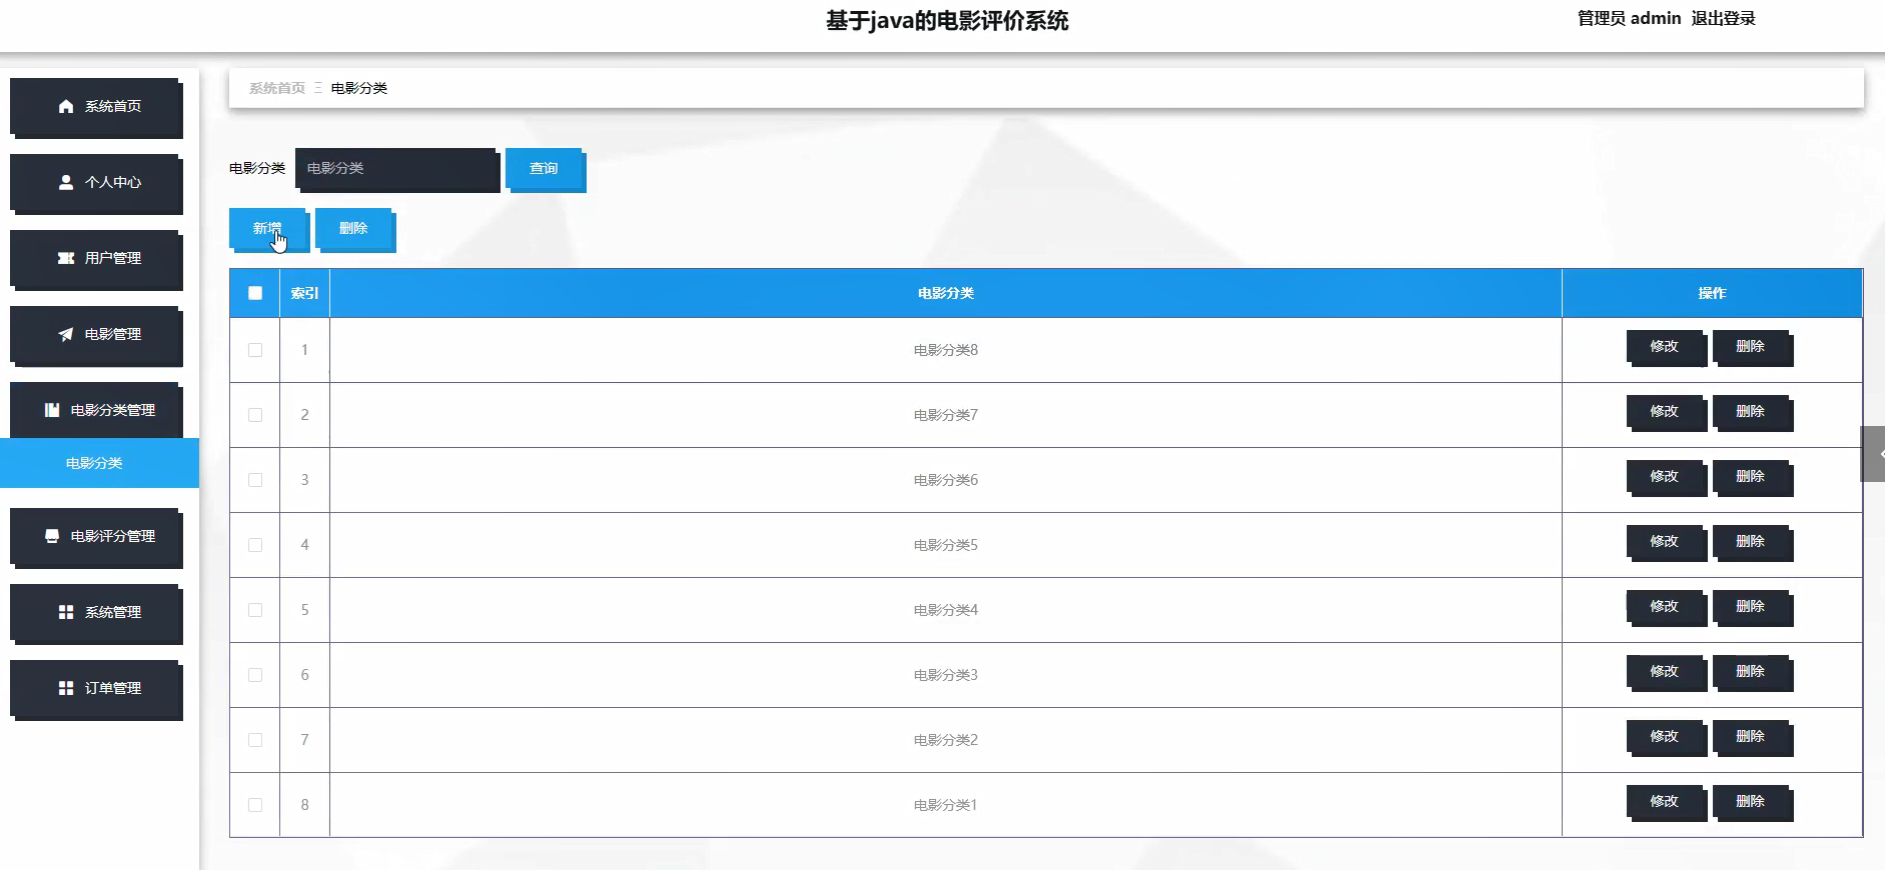Image resolution: width=1885 pixels, height=870 pixels.
Task: Toggle the select-all checkbox in table header
Action: click(255, 293)
